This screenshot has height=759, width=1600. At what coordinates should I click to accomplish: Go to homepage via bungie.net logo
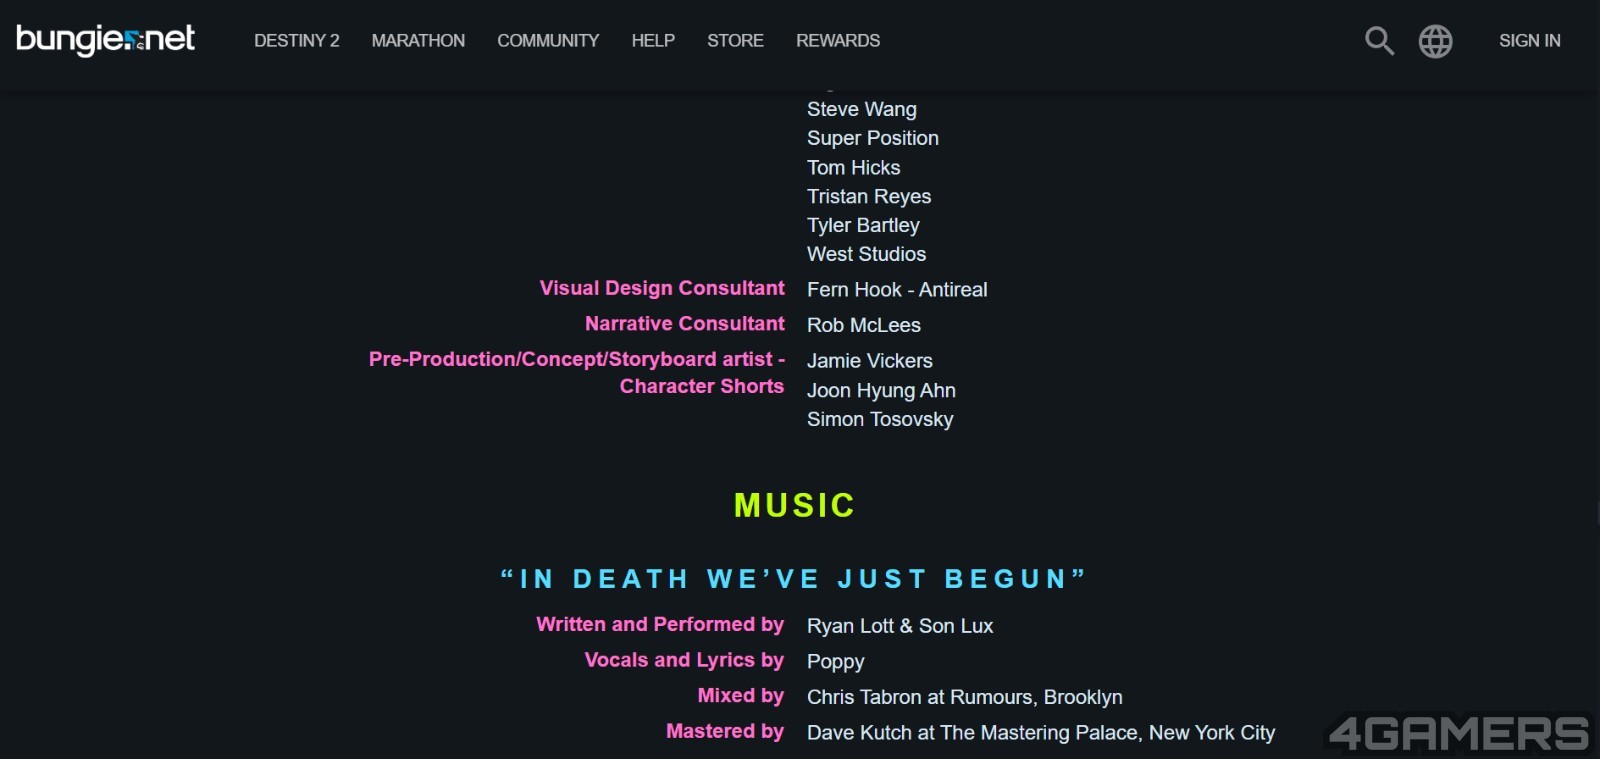tap(105, 40)
